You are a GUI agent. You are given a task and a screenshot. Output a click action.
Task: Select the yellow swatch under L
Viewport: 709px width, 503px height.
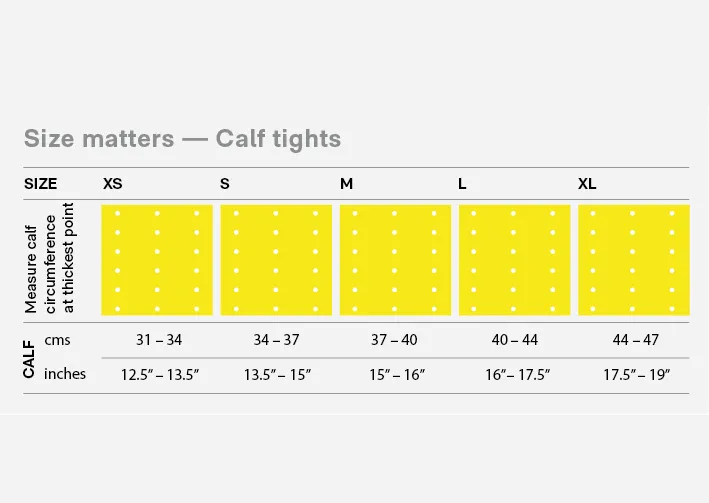(x=515, y=260)
